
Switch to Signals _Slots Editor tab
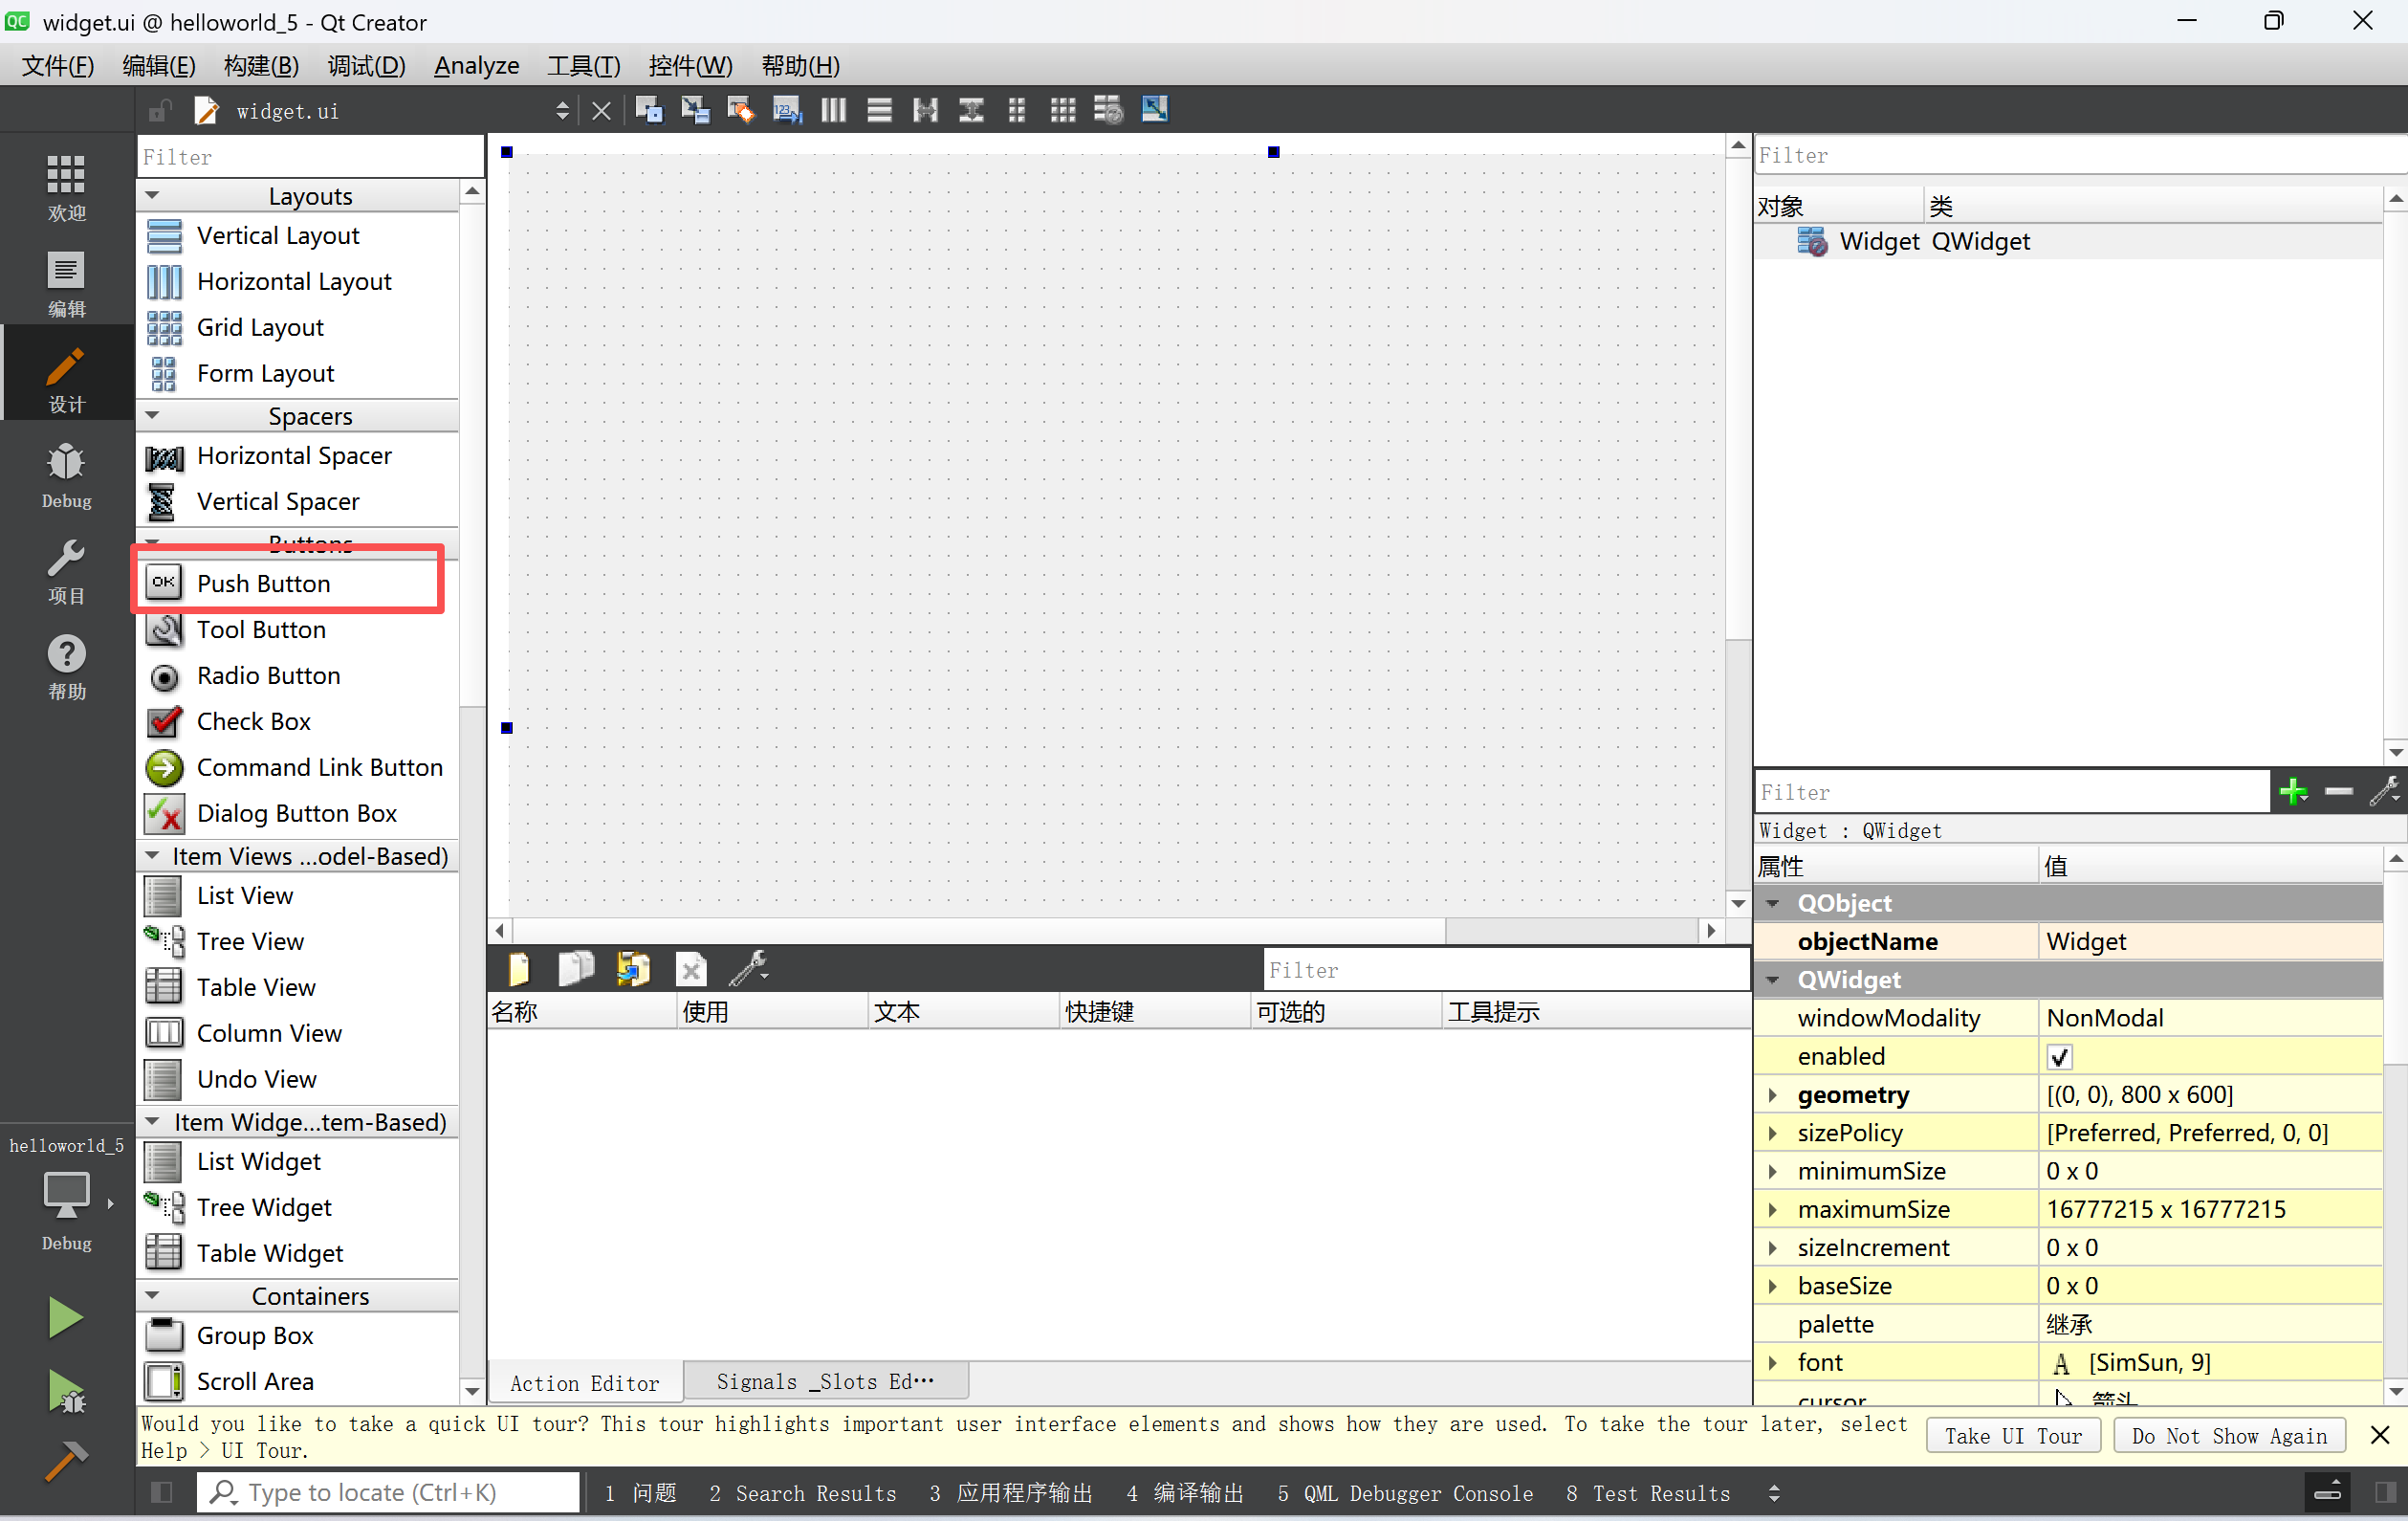pos(824,1381)
